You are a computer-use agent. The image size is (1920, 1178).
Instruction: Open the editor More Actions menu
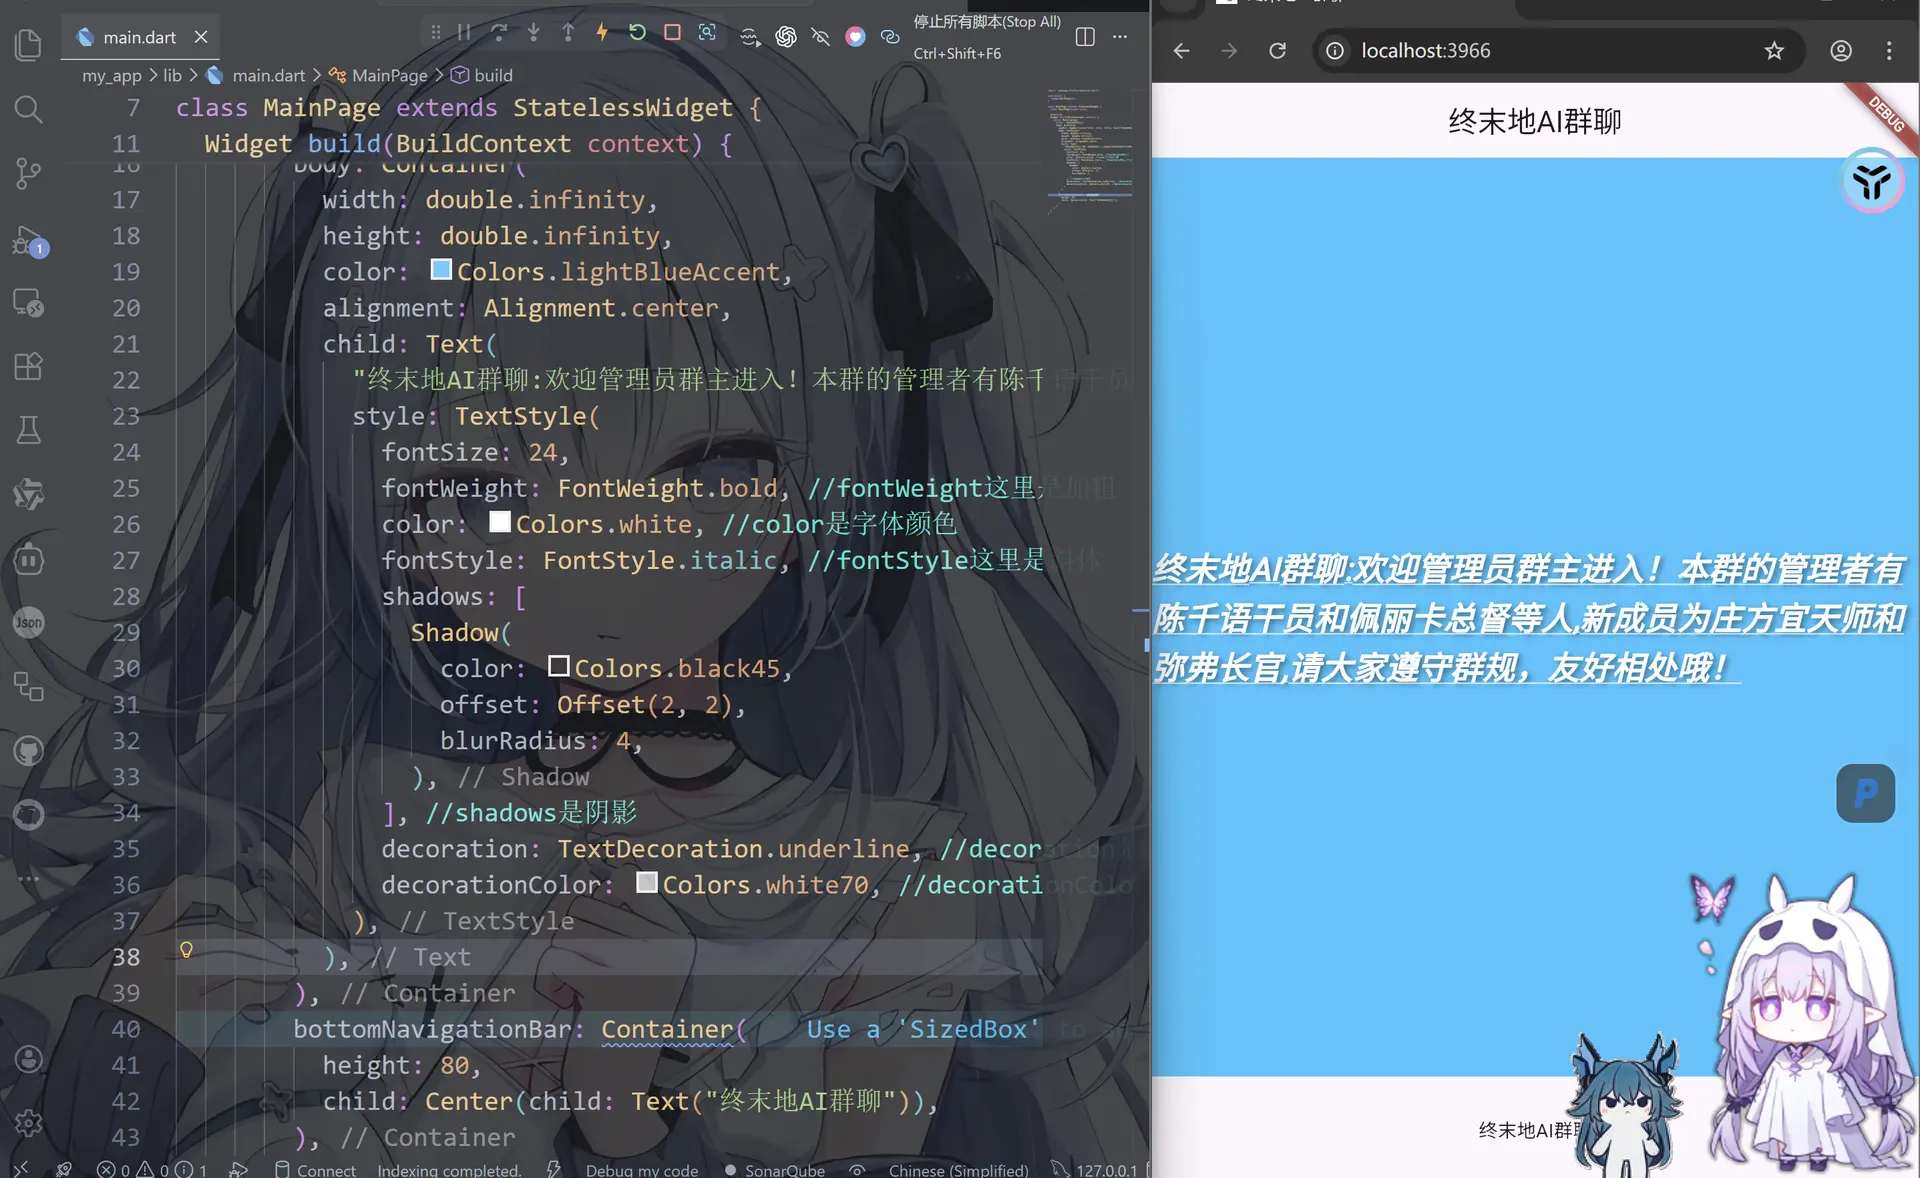coord(1120,37)
